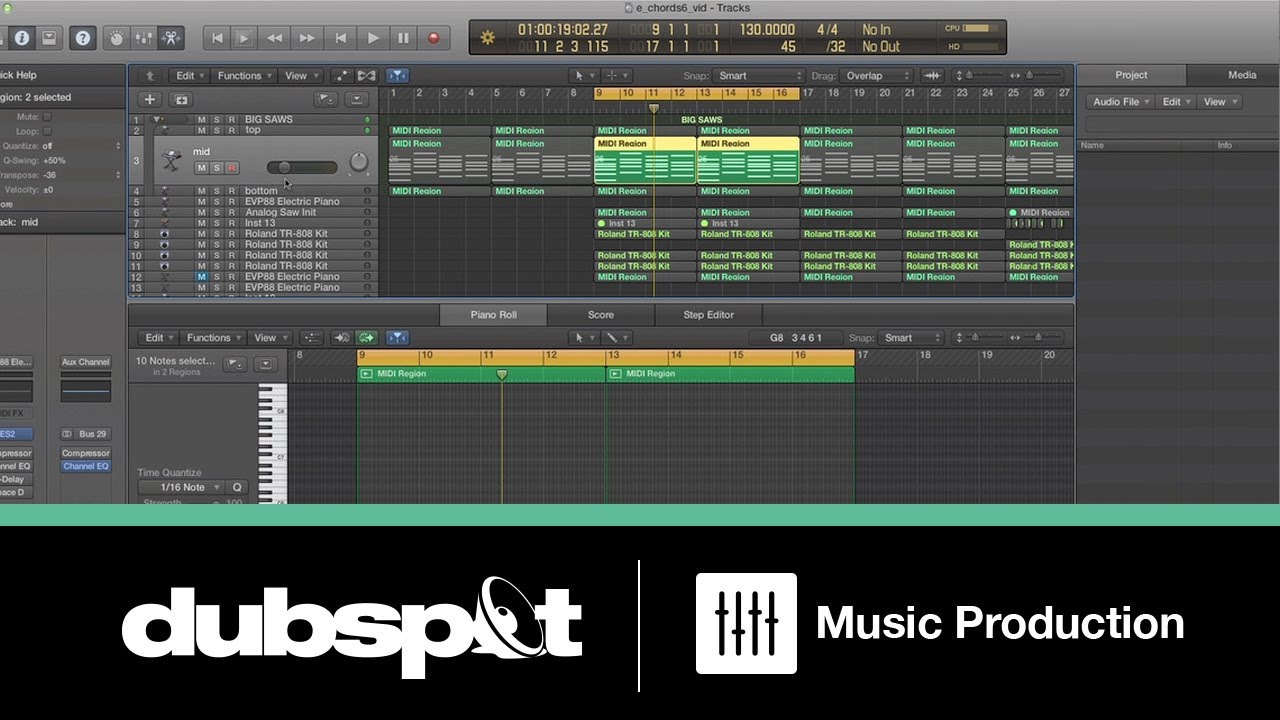Switch to the Step Editor tab
Screen dimensions: 1280x720
click(x=708, y=314)
